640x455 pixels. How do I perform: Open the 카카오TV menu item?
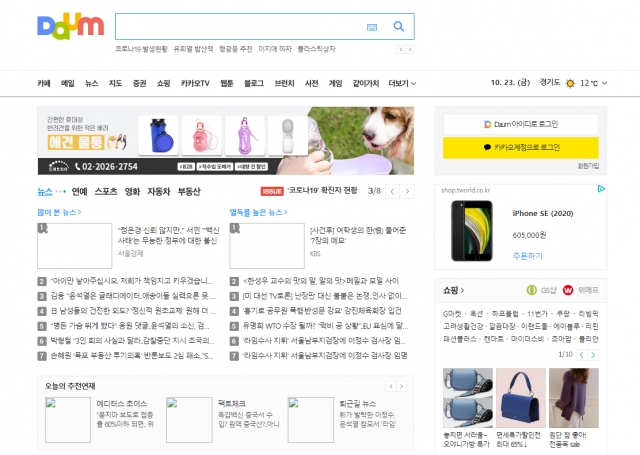point(195,83)
